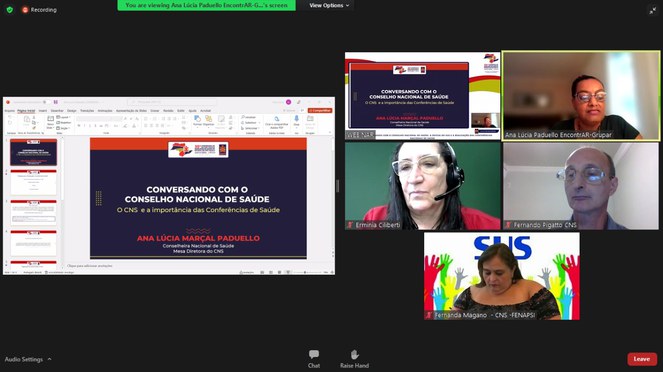Viewport: 663px width, 372px height.
Task: Click muted mic icon beside Fernando Pigatto
Action: (508, 225)
